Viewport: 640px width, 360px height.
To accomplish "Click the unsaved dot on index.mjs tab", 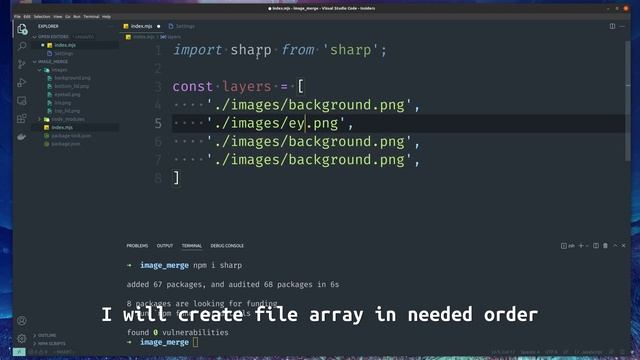I will coord(159,26).
